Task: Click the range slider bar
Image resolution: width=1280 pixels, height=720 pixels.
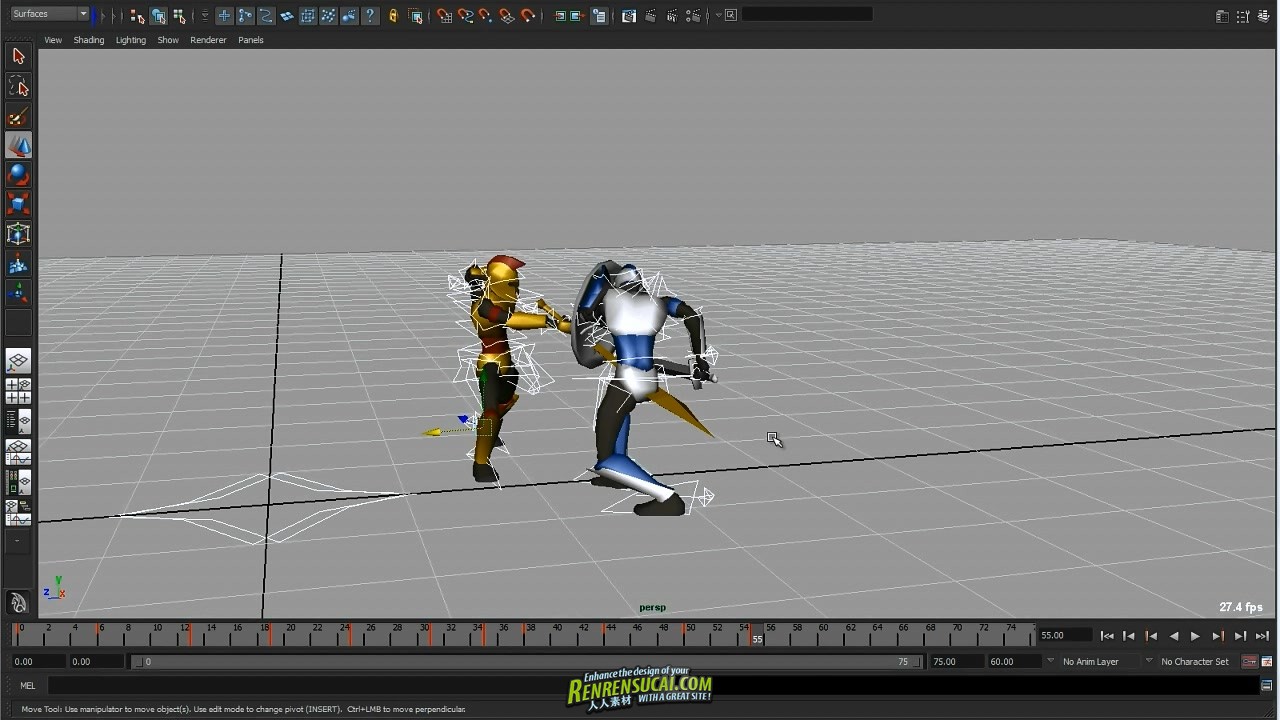Action: [x=525, y=661]
